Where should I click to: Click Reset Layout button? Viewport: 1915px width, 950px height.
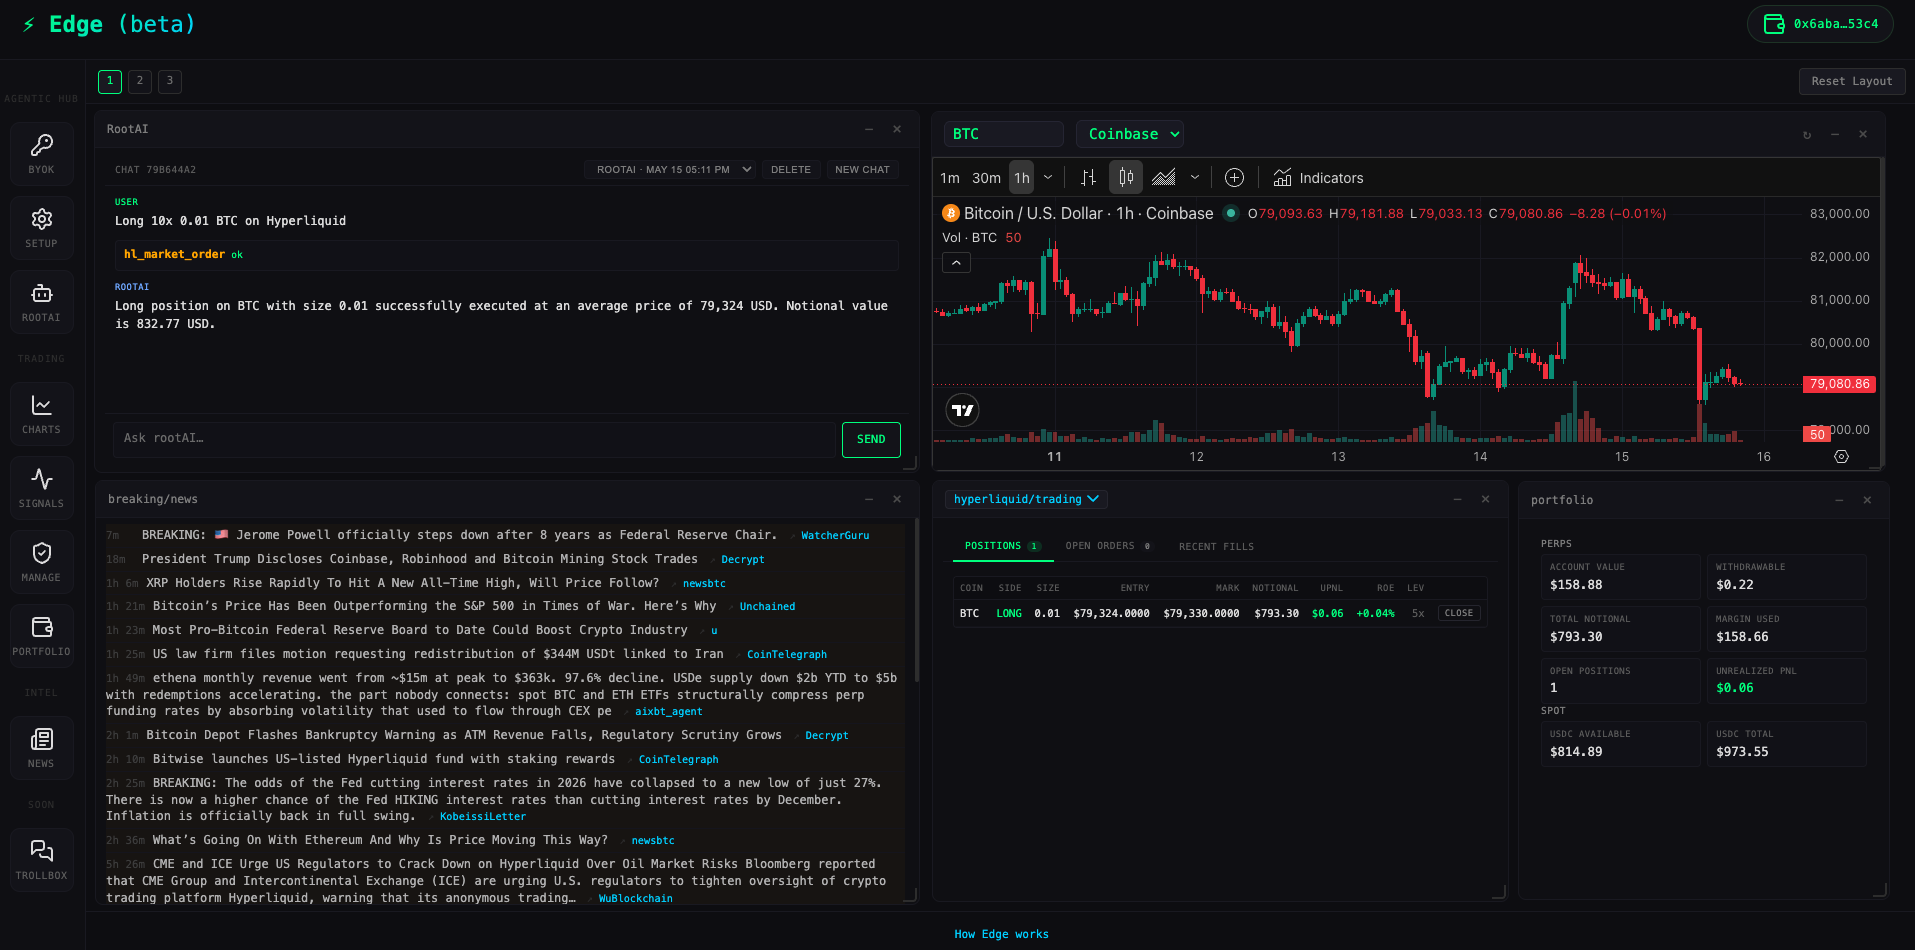point(1852,81)
